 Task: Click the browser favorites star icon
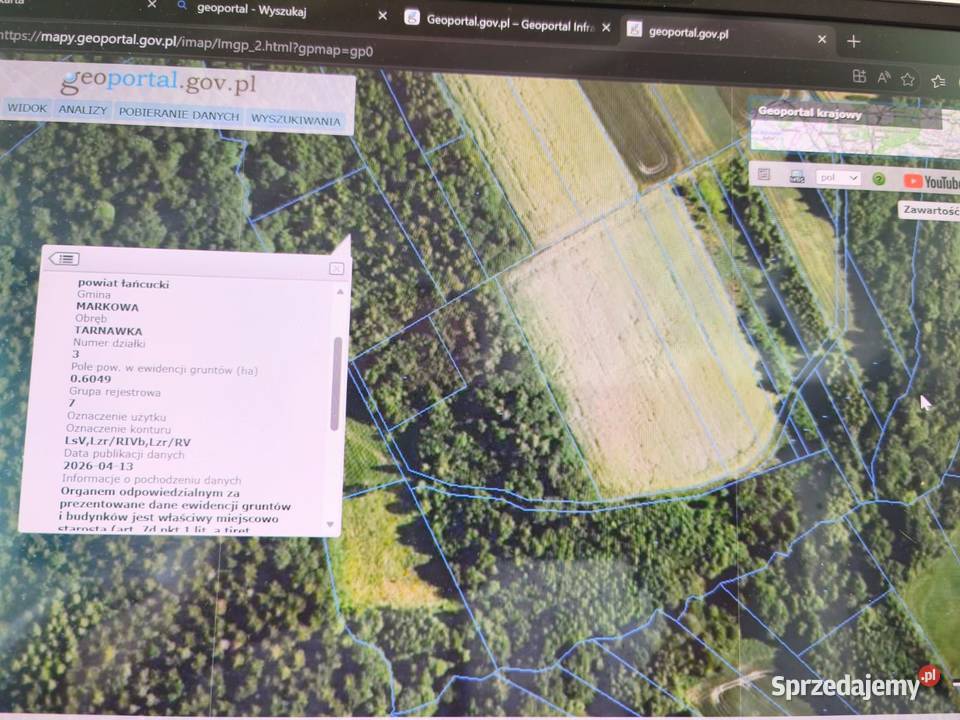[907, 80]
